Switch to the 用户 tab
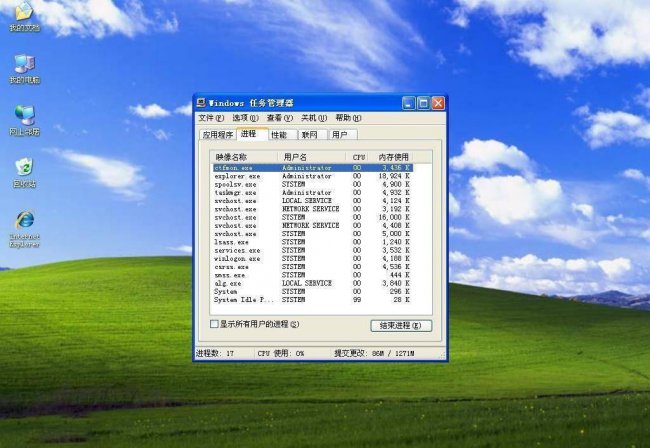The image size is (650, 448). tap(342, 135)
